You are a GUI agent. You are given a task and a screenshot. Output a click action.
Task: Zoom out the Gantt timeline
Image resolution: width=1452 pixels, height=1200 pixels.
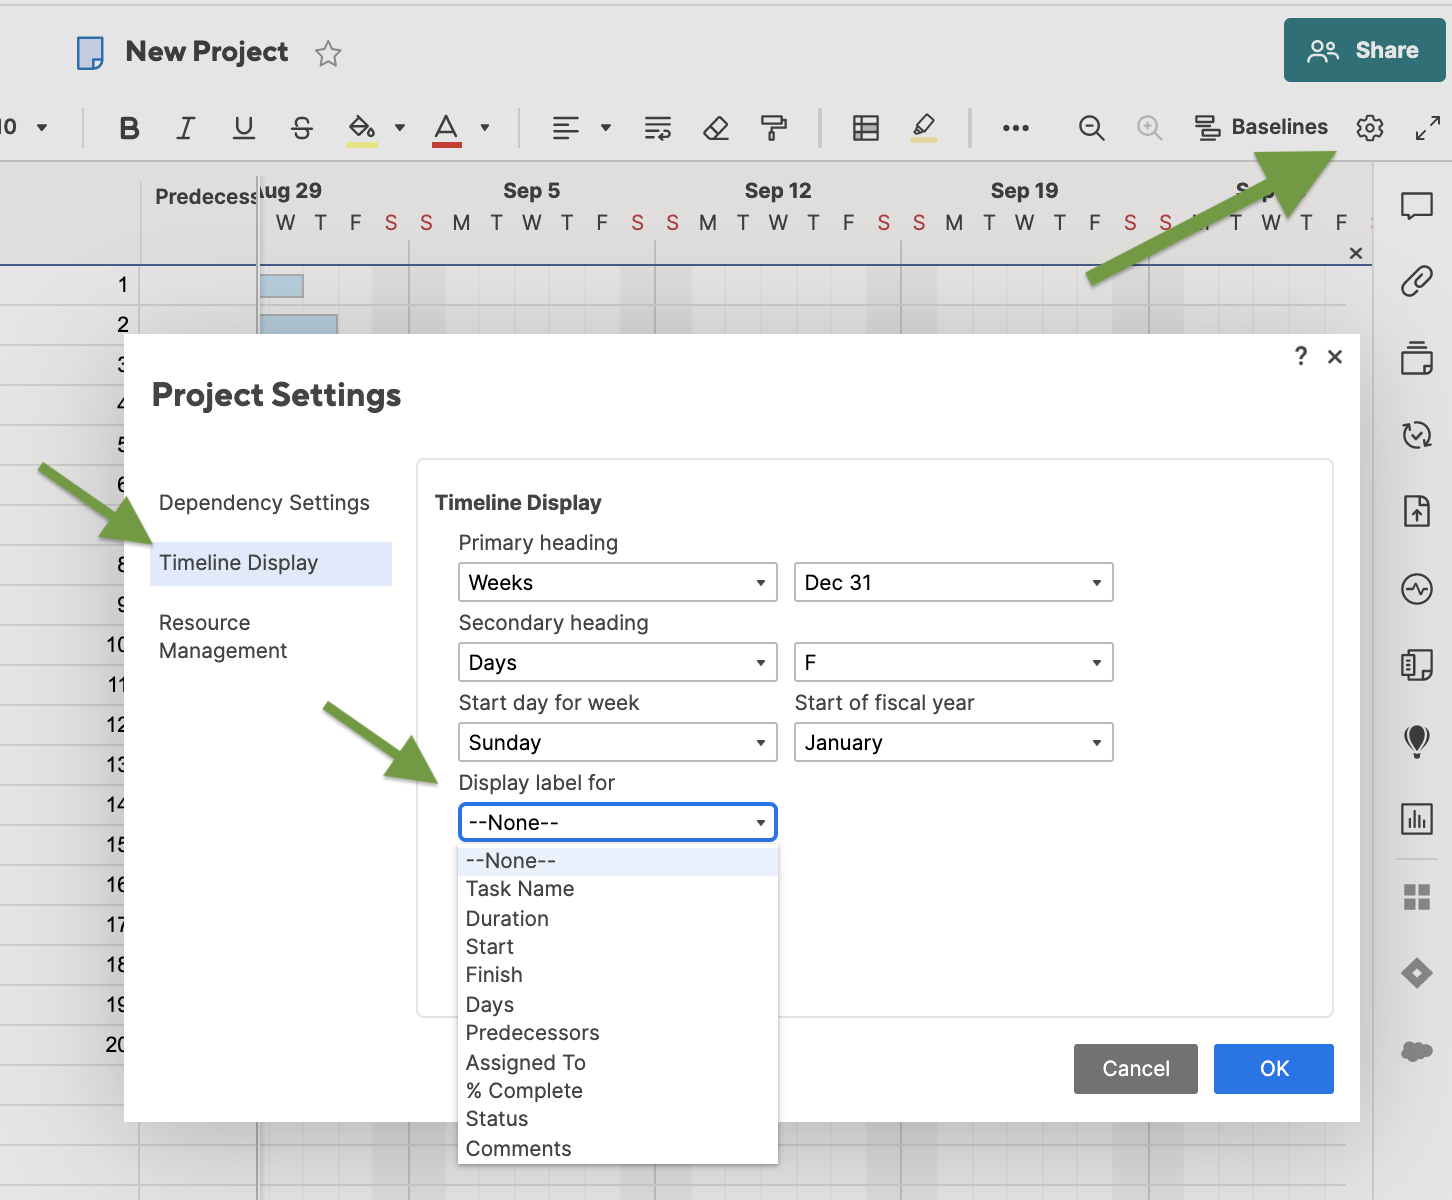(x=1091, y=128)
